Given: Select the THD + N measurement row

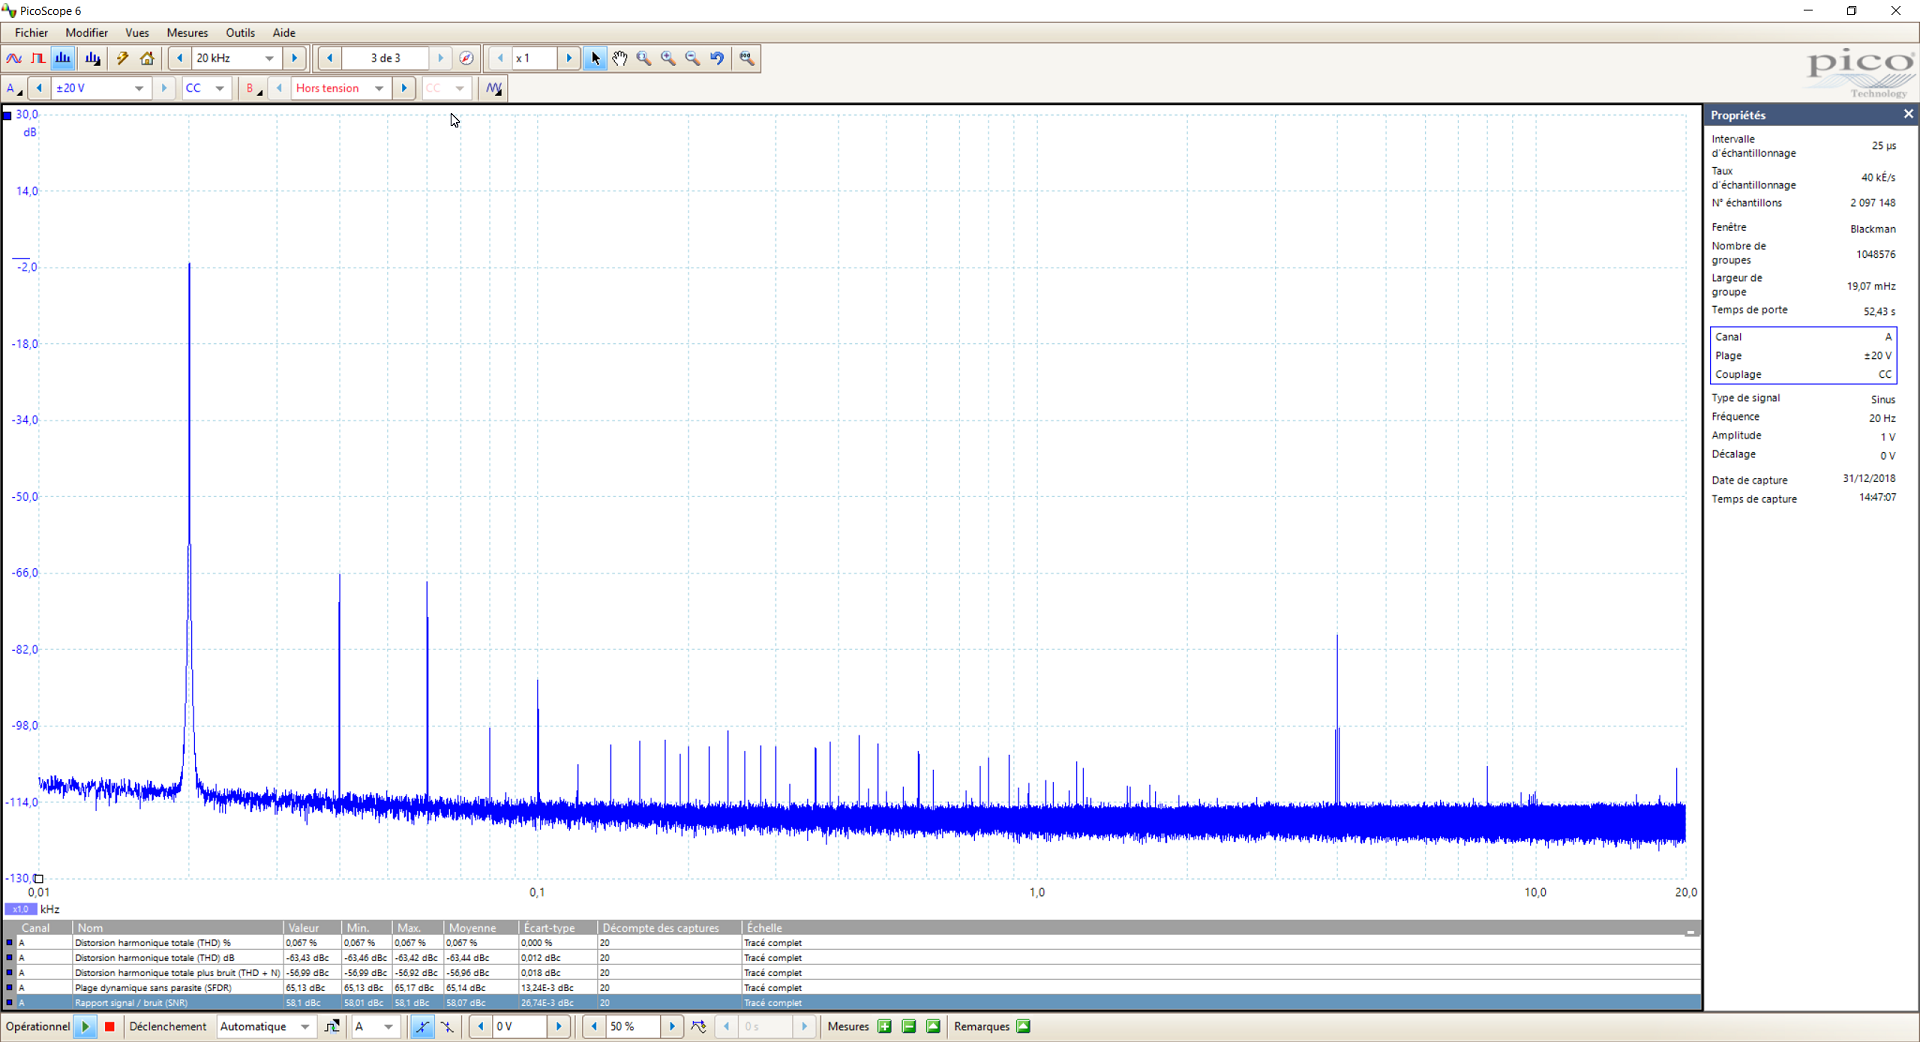Looking at the screenshot, I should (850, 972).
